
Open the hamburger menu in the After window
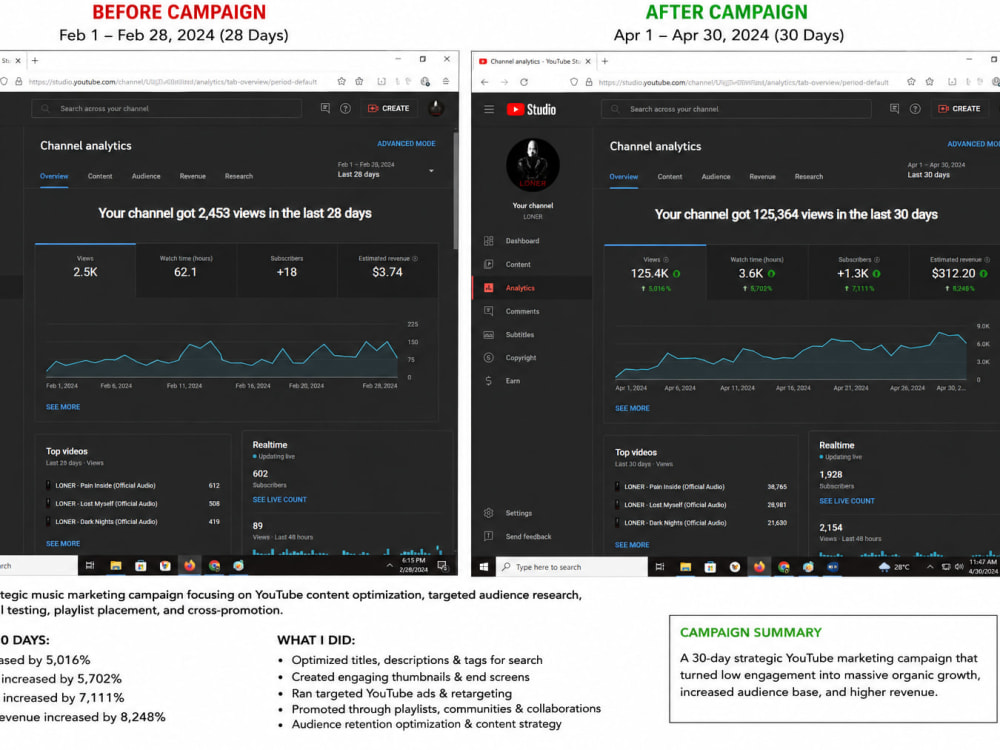(x=489, y=110)
